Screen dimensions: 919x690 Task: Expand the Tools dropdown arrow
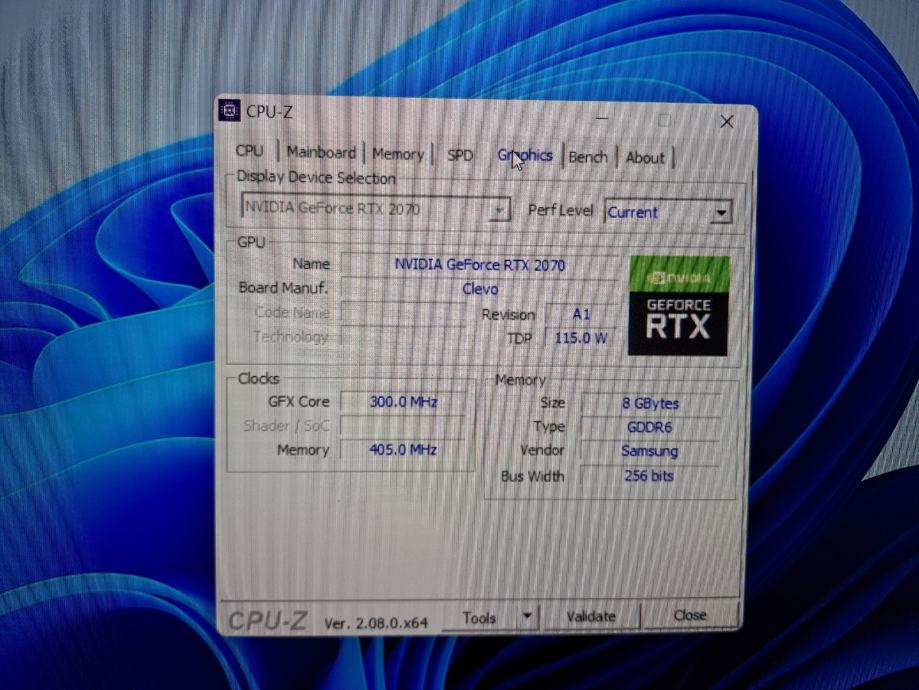click(x=527, y=616)
